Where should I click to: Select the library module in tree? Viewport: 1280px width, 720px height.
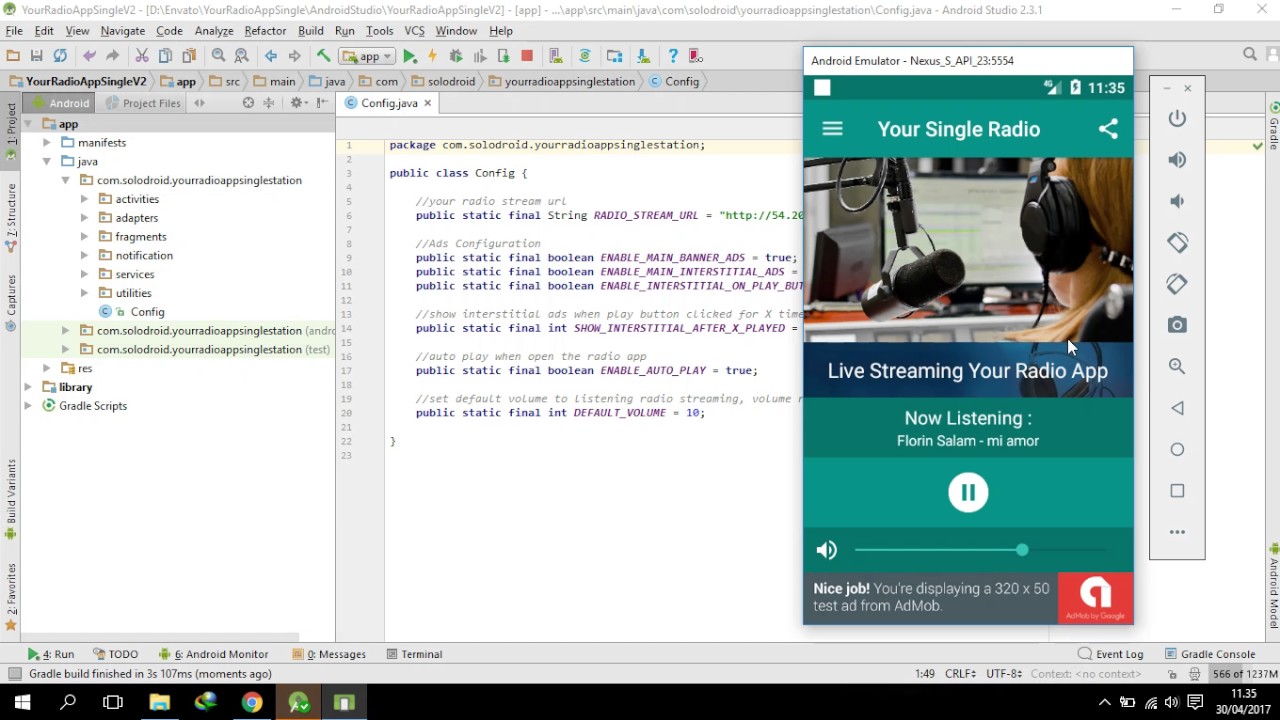click(x=75, y=387)
